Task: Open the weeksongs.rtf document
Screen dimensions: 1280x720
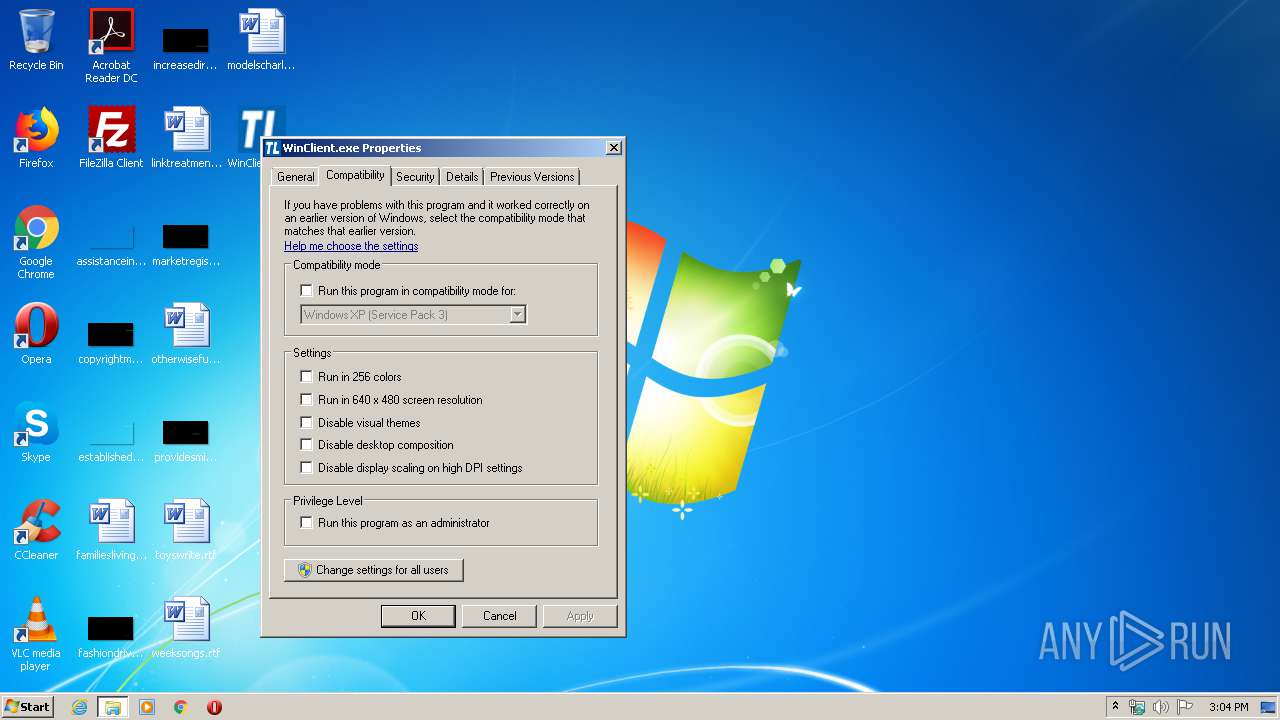Action: click(x=186, y=628)
